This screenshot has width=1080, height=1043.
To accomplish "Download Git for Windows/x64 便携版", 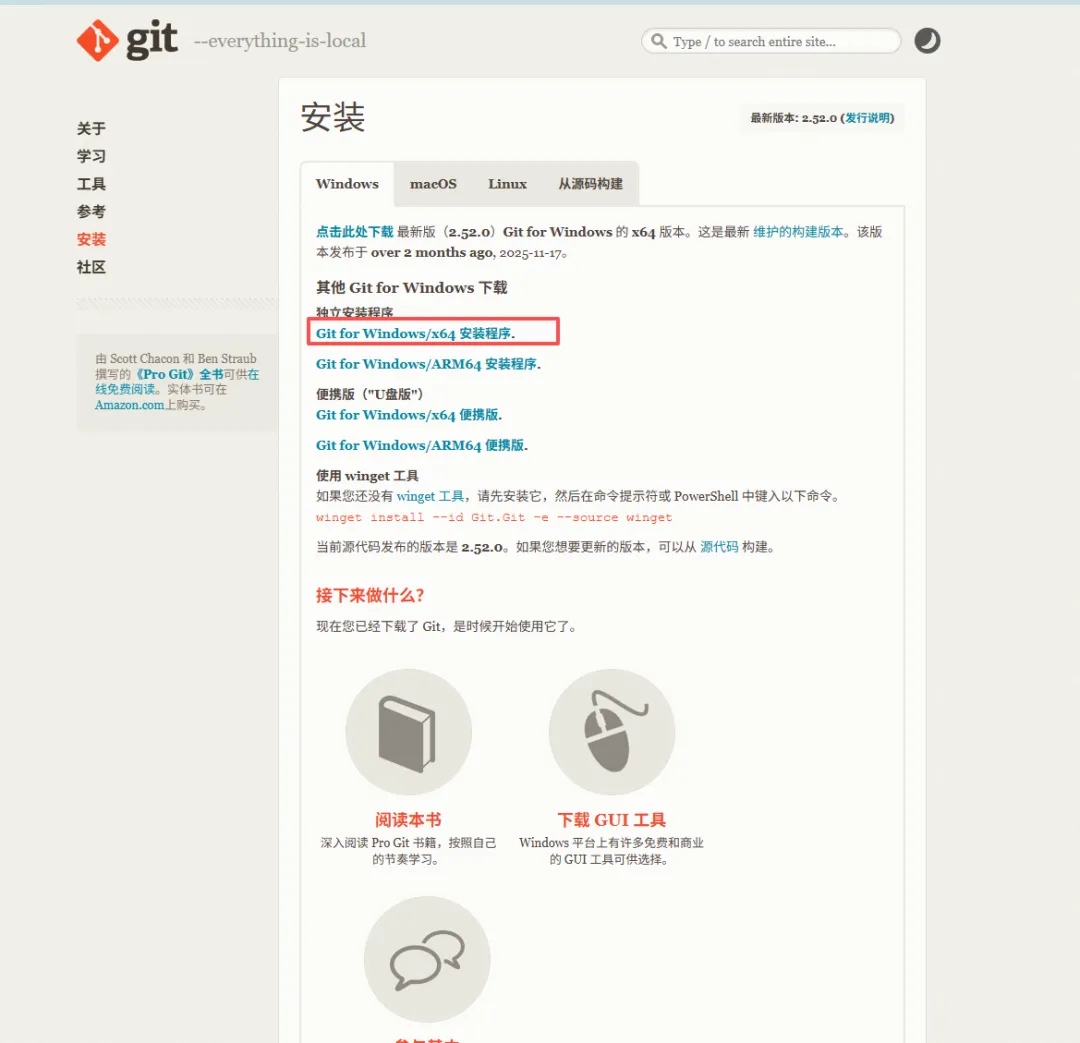I will [x=409, y=415].
